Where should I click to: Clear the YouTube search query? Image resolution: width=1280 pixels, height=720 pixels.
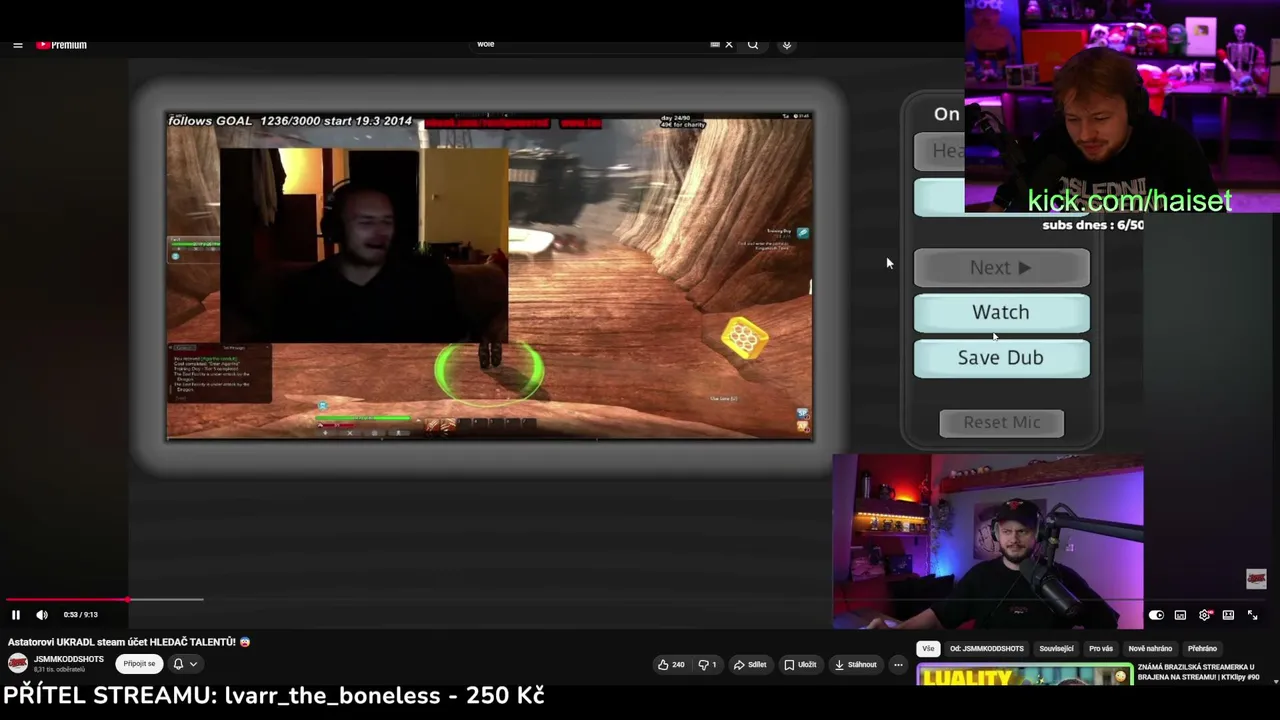click(729, 44)
